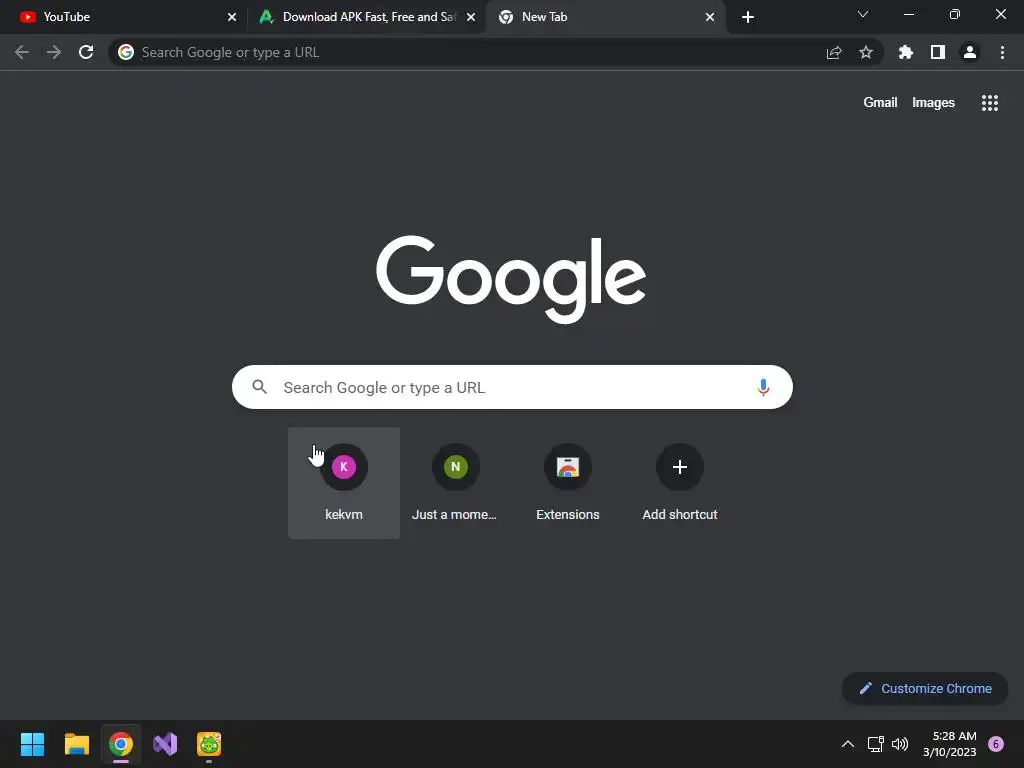1024x768 pixels.
Task: Focus the Google search box
Action: click(512, 387)
